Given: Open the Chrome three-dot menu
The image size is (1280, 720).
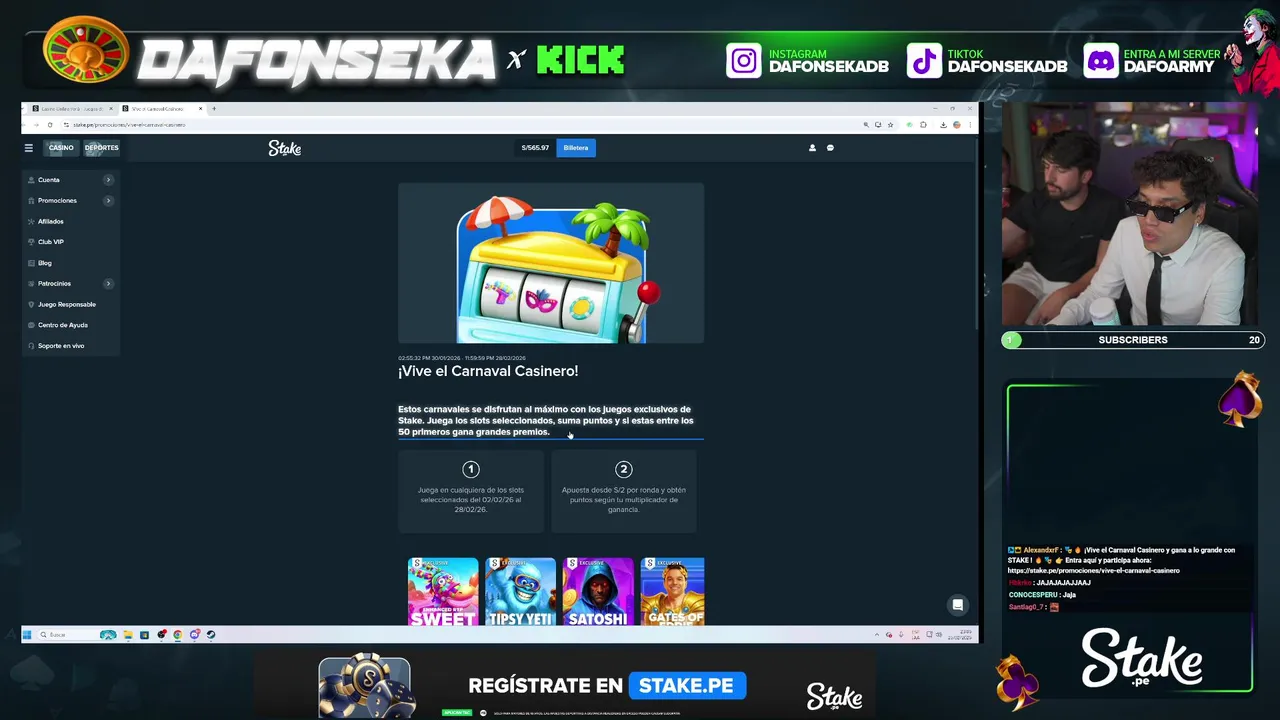Looking at the screenshot, I should 970,125.
